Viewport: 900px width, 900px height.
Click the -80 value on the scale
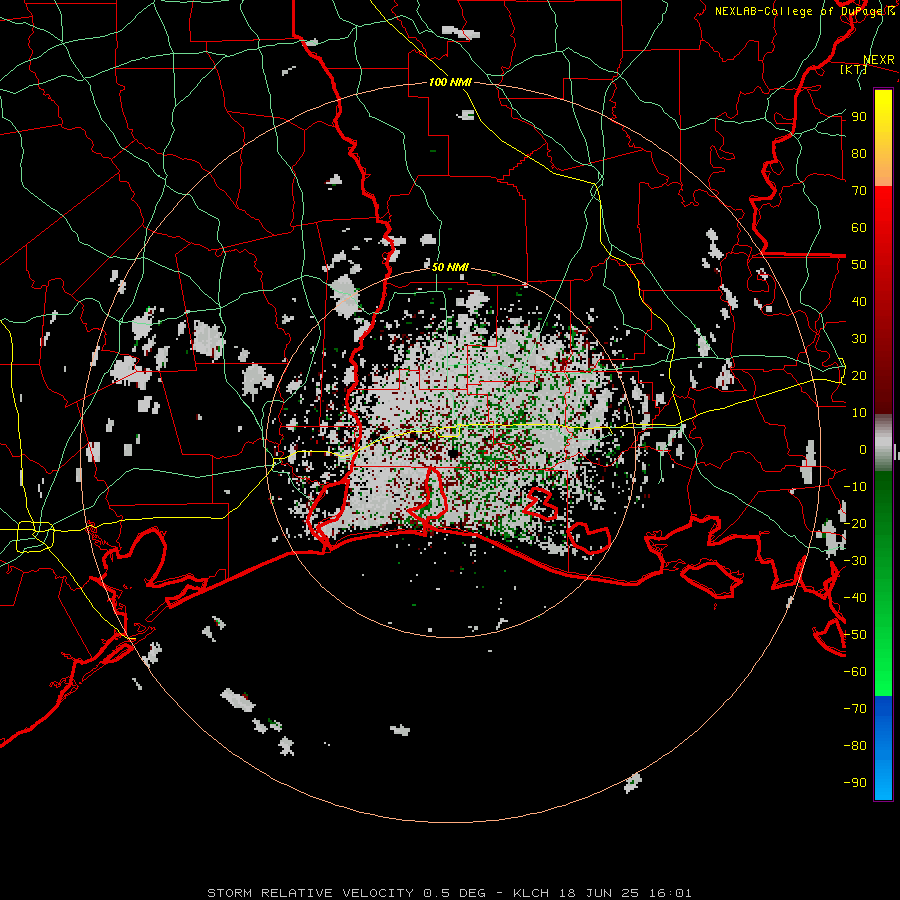(855, 746)
